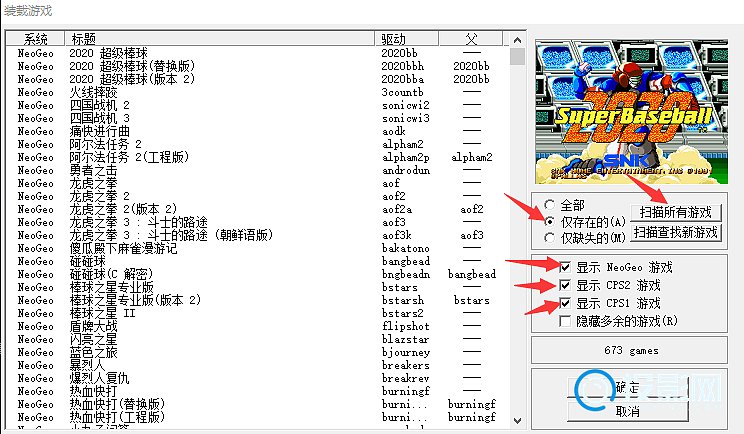Image resolution: width=744 pixels, height=434 pixels.
Task: Click the 673 games count label
Action: (631, 351)
